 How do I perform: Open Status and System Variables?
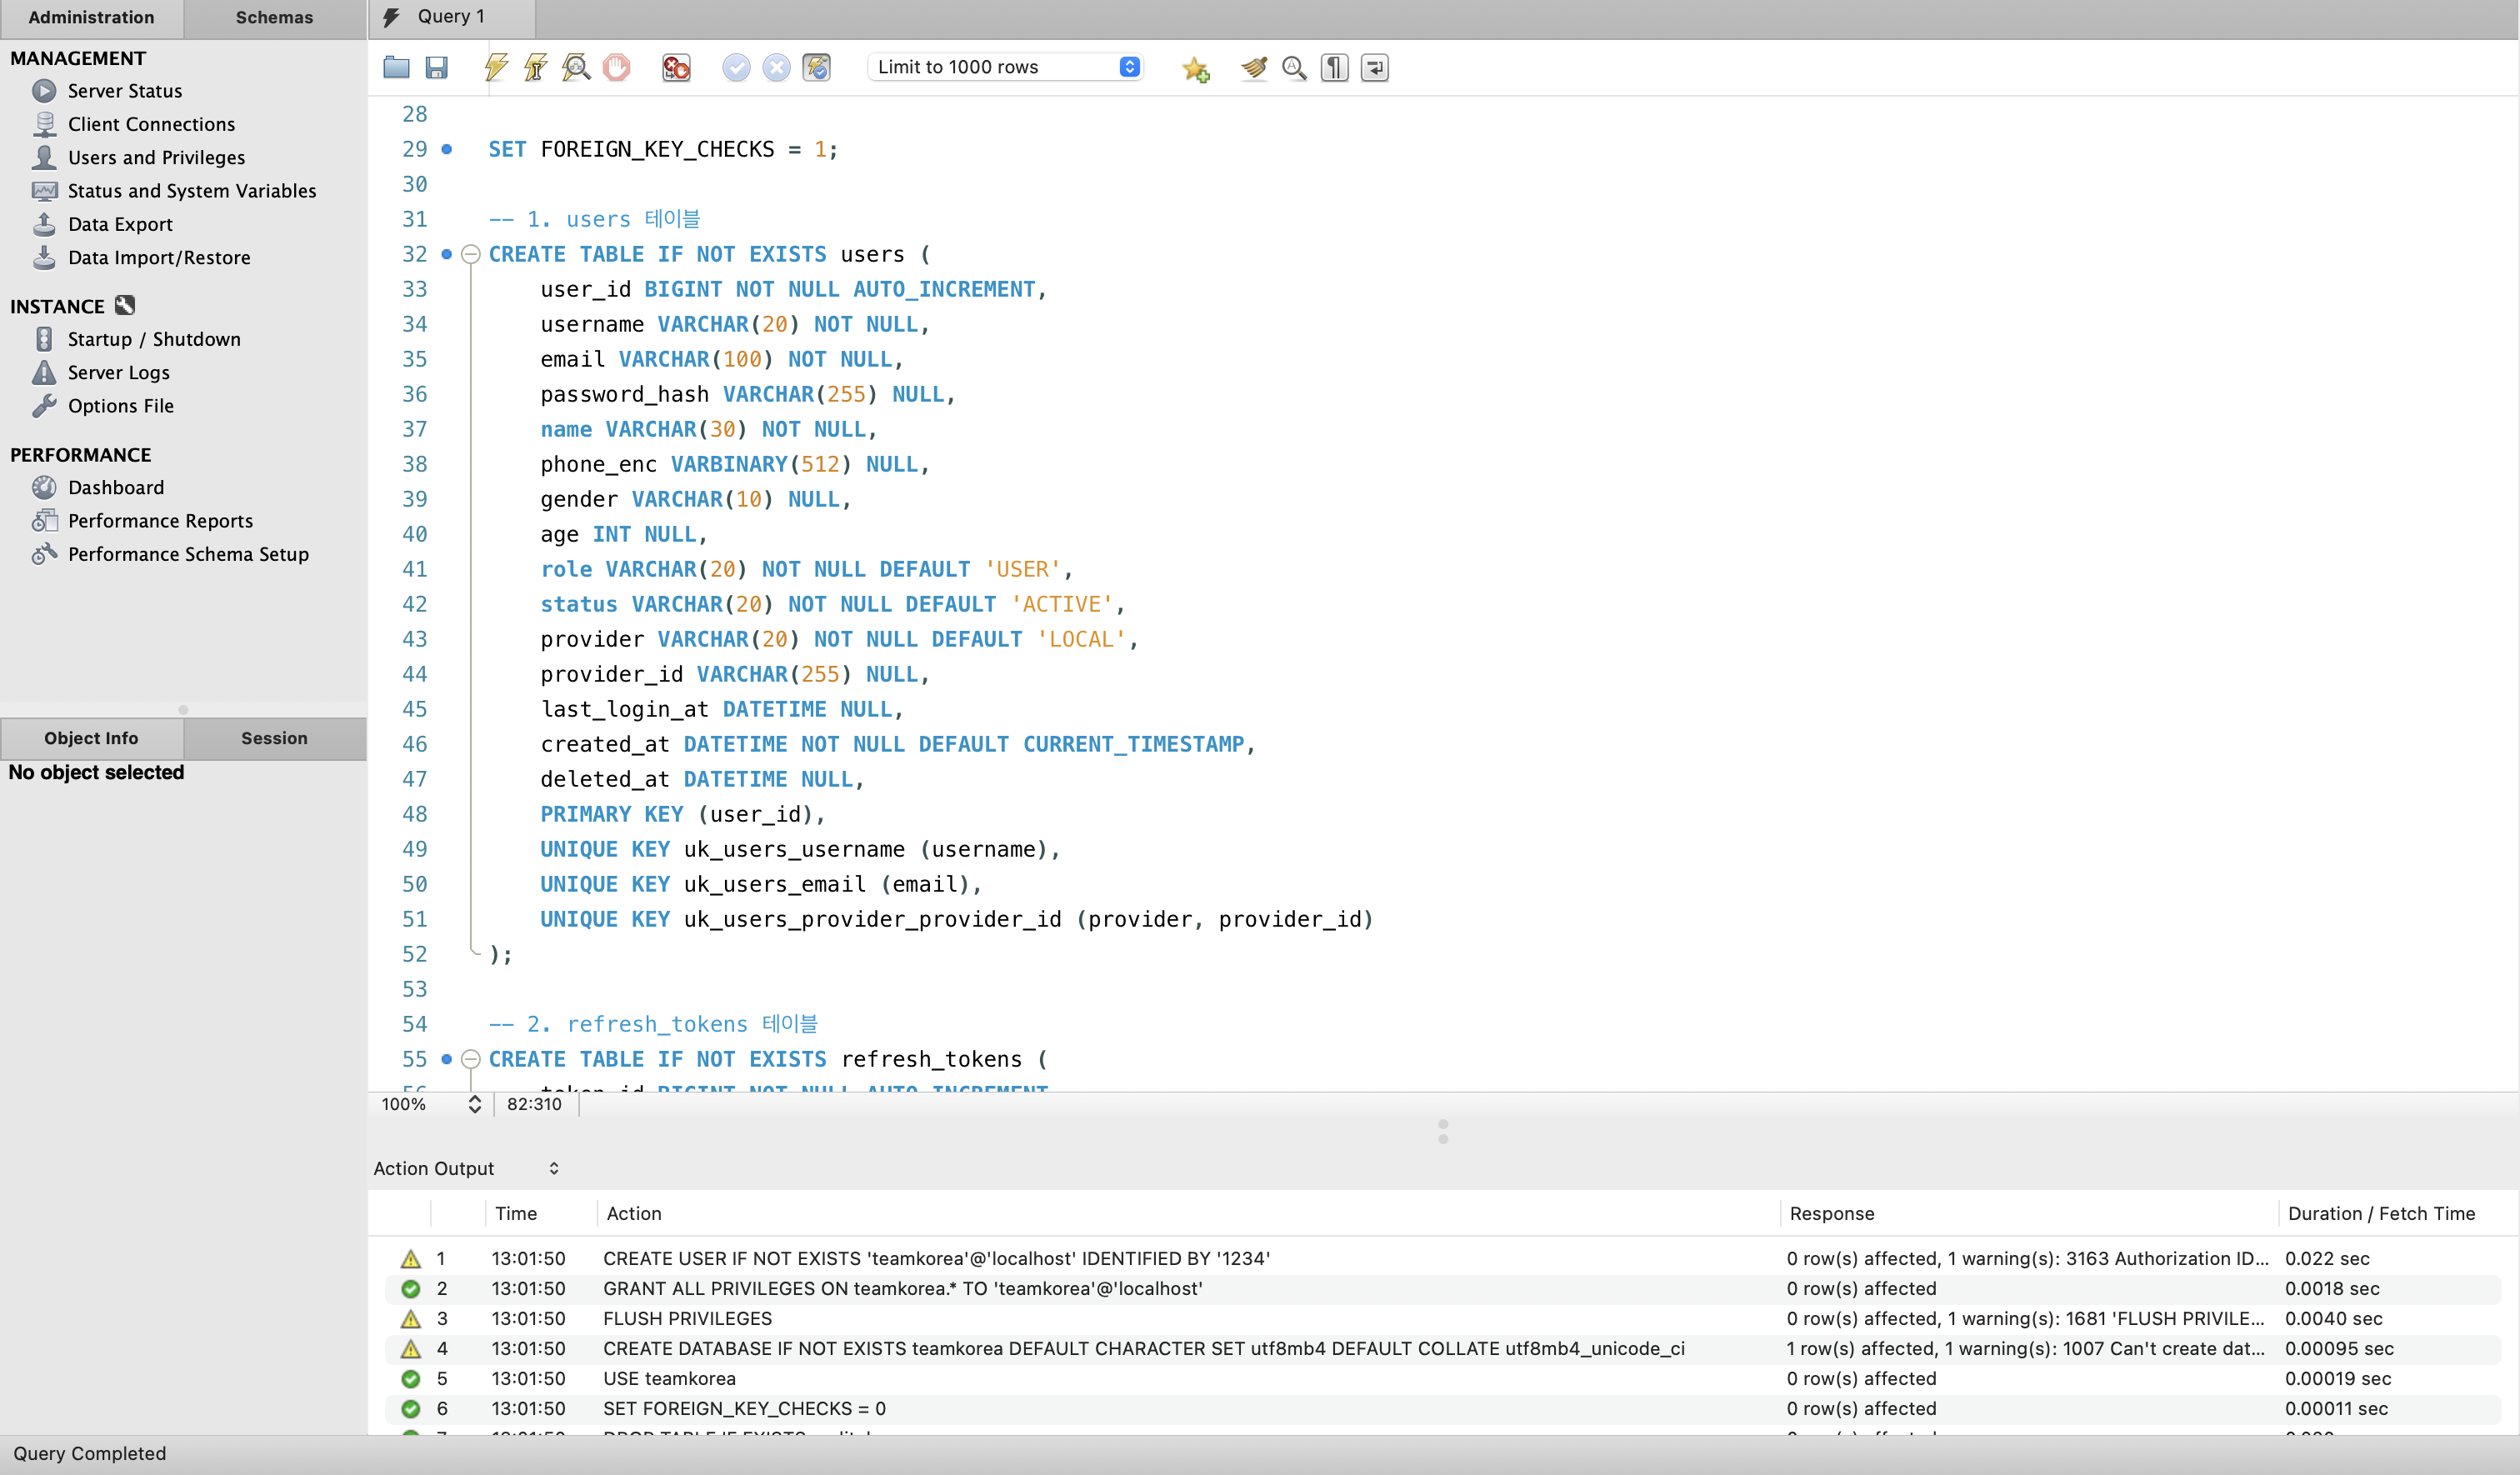[x=191, y=191]
